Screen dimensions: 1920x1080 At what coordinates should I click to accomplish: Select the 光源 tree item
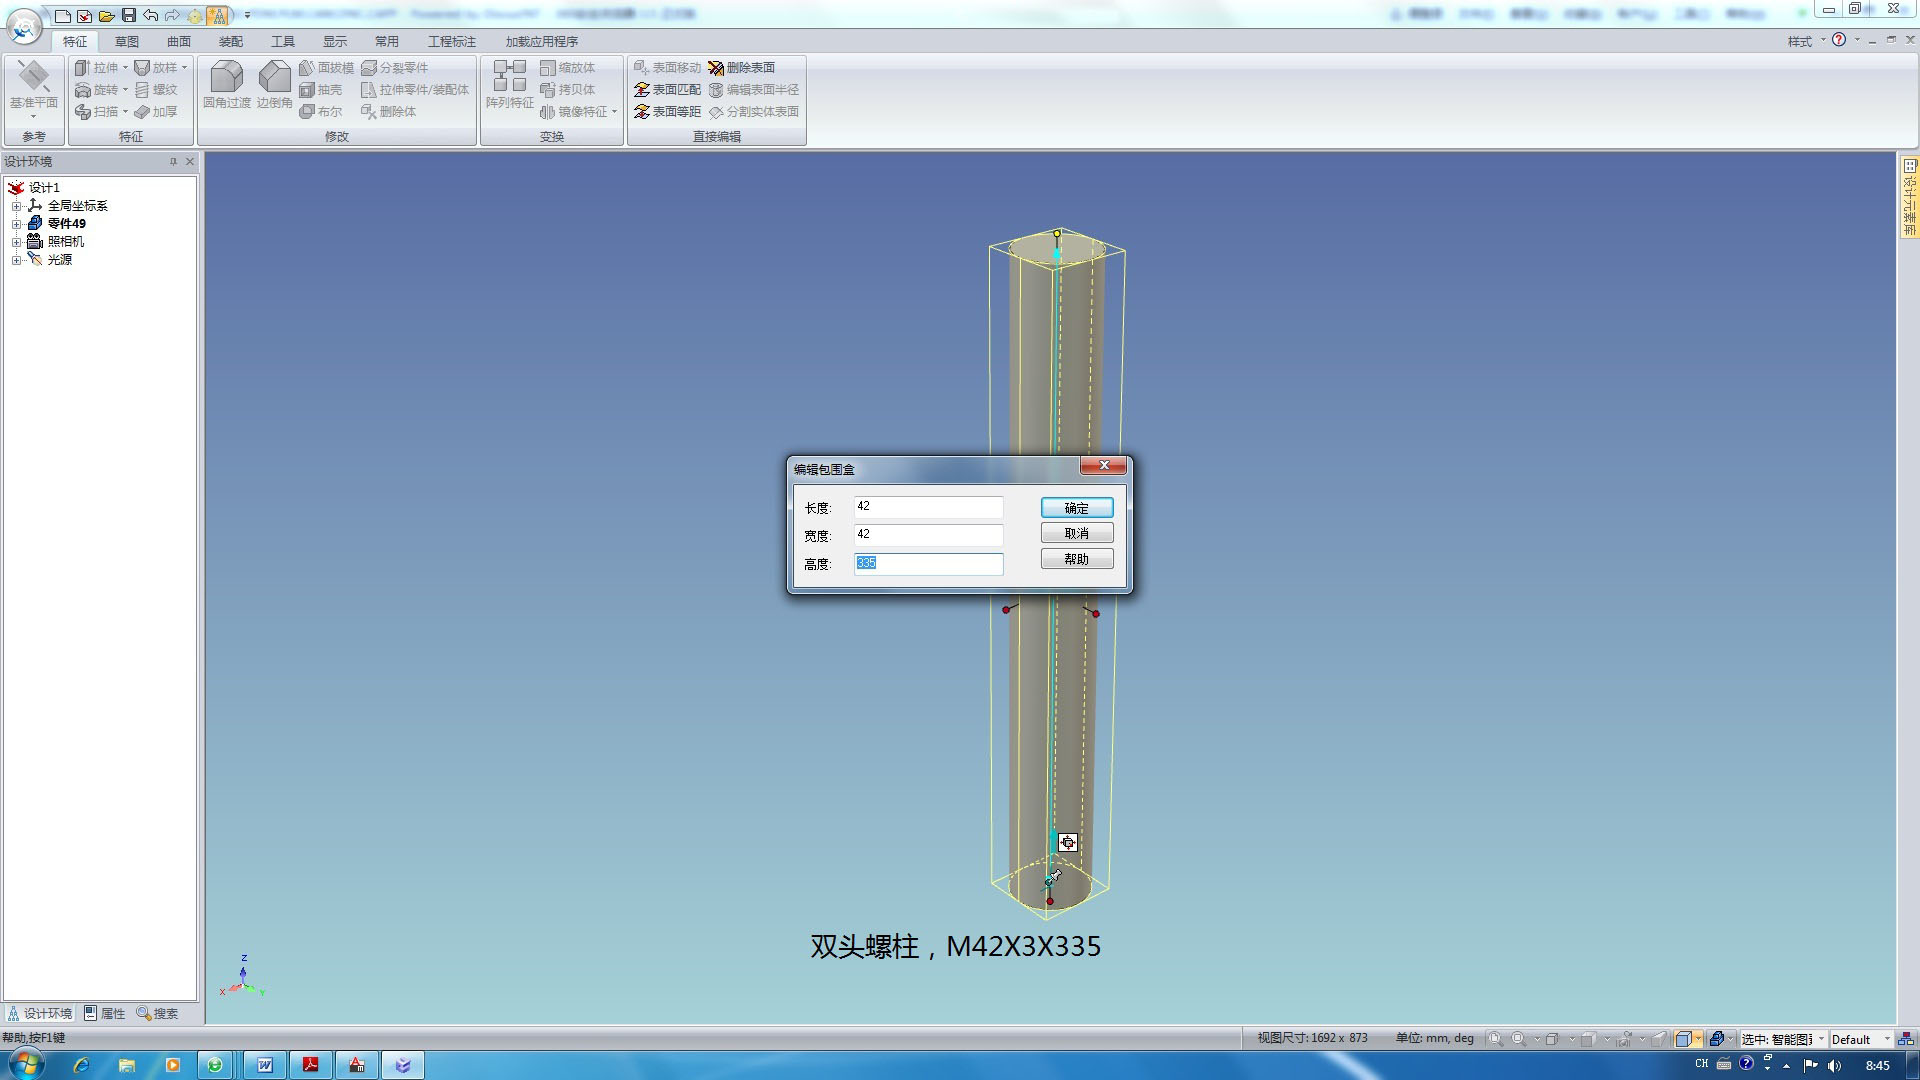click(59, 259)
